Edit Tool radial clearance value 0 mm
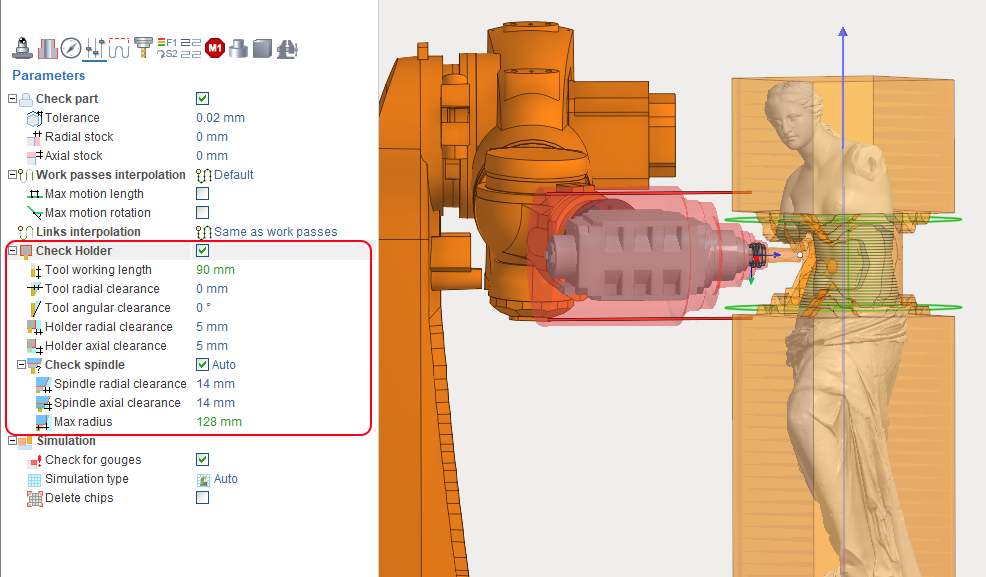986x577 pixels. click(x=212, y=289)
